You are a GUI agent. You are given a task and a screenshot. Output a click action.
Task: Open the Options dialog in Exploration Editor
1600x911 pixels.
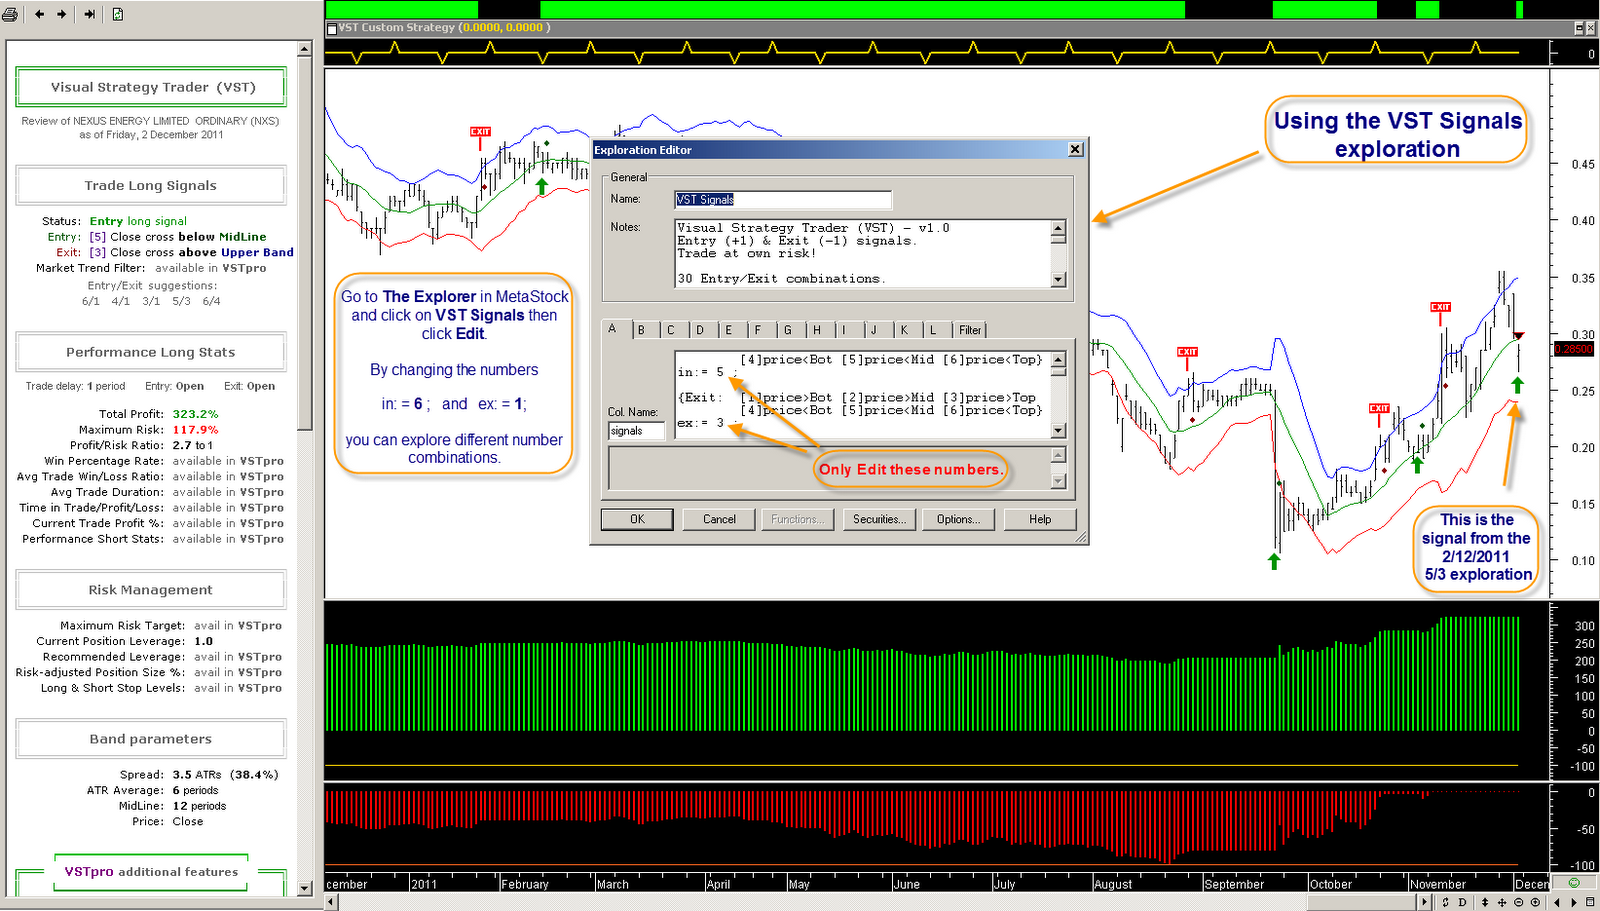coord(957,519)
